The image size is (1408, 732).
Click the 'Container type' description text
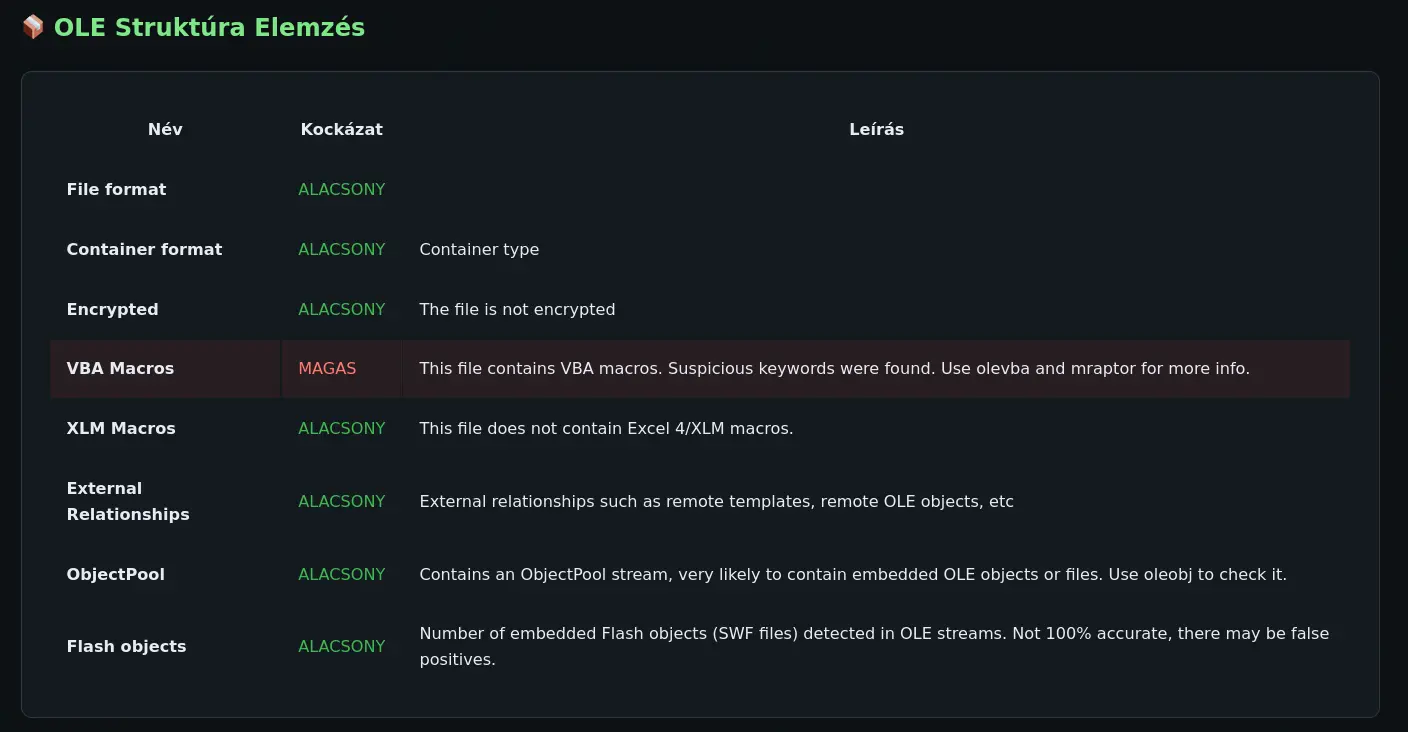pos(479,249)
